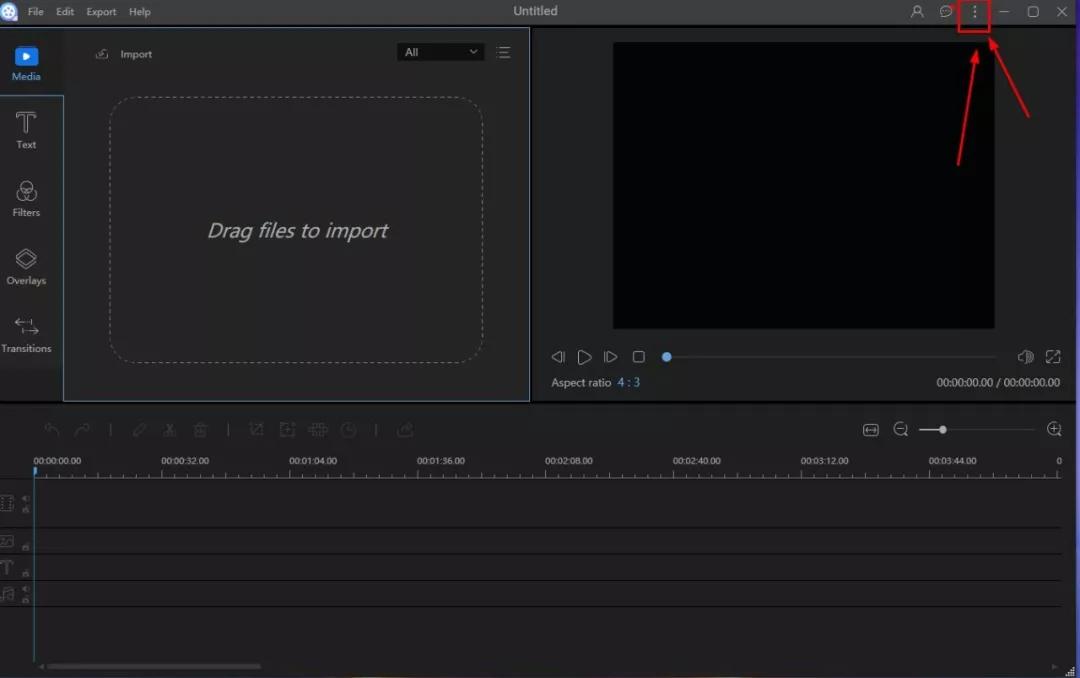Toggle fullscreen preview mode

1053,357
